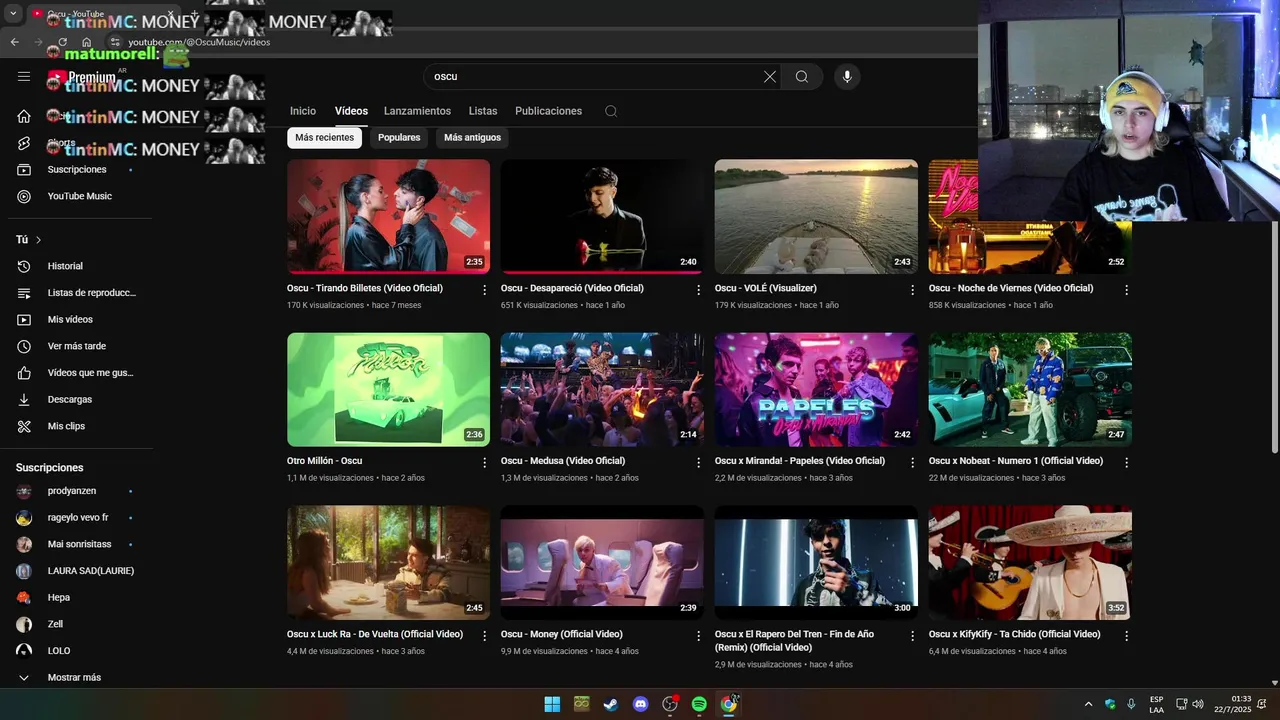
Task: Click the Windows Start button
Action: point(552,704)
